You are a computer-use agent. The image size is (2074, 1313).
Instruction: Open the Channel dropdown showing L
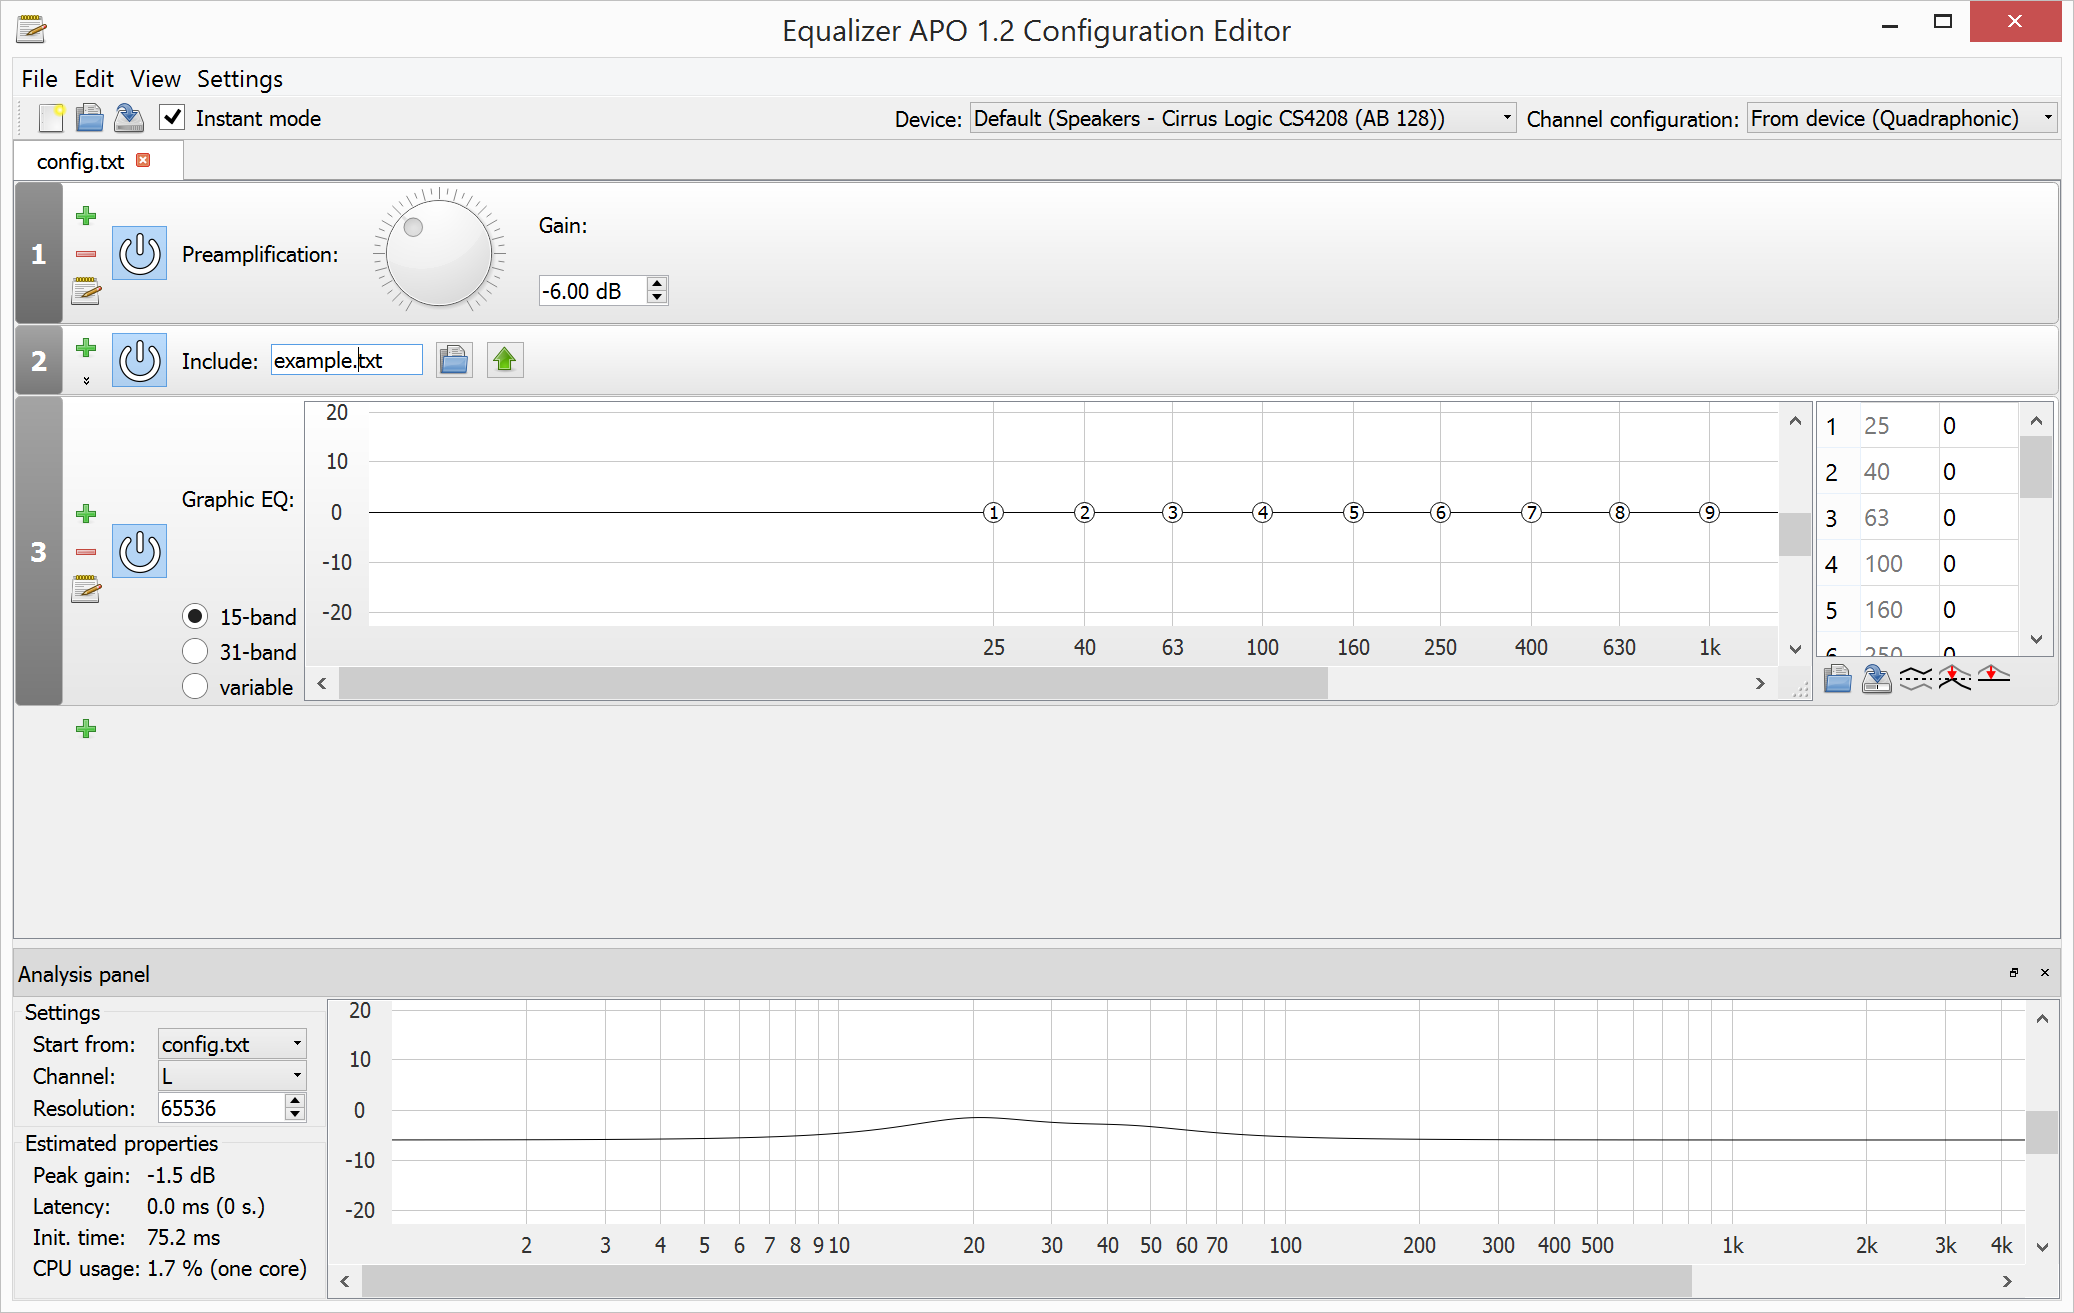(232, 1076)
